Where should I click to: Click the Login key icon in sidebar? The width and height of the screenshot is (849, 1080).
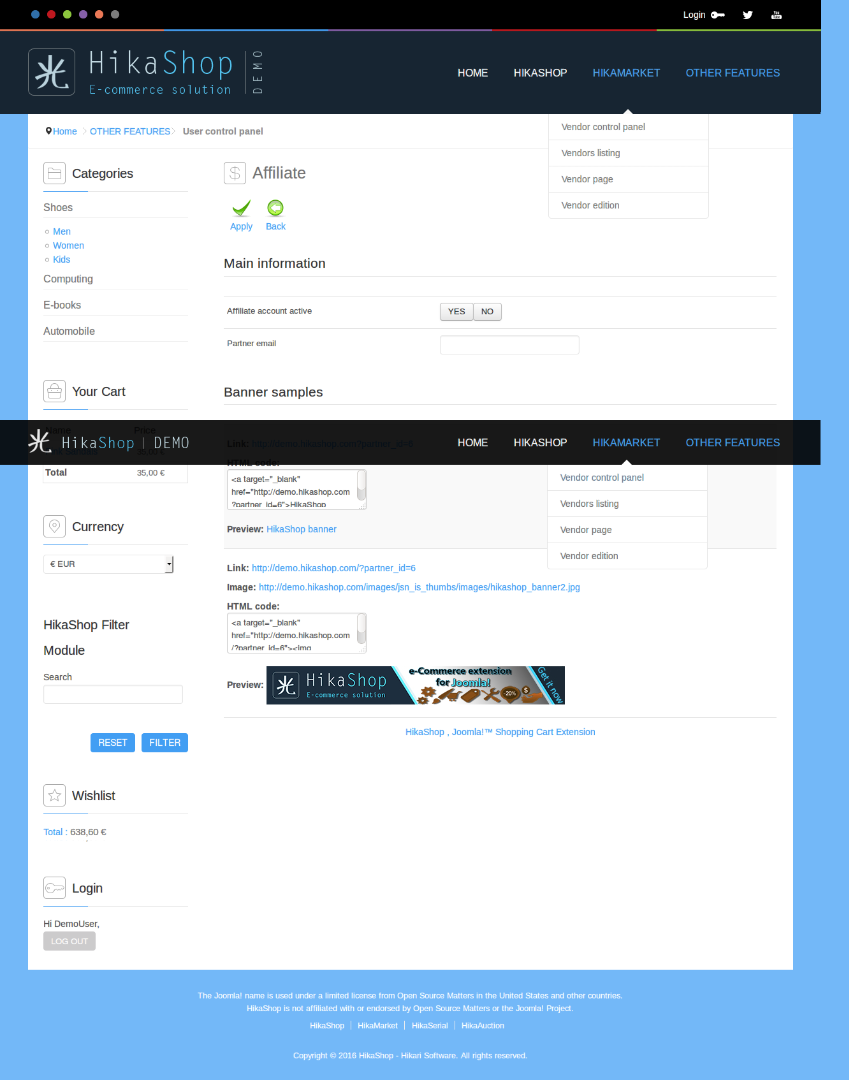click(x=54, y=888)
